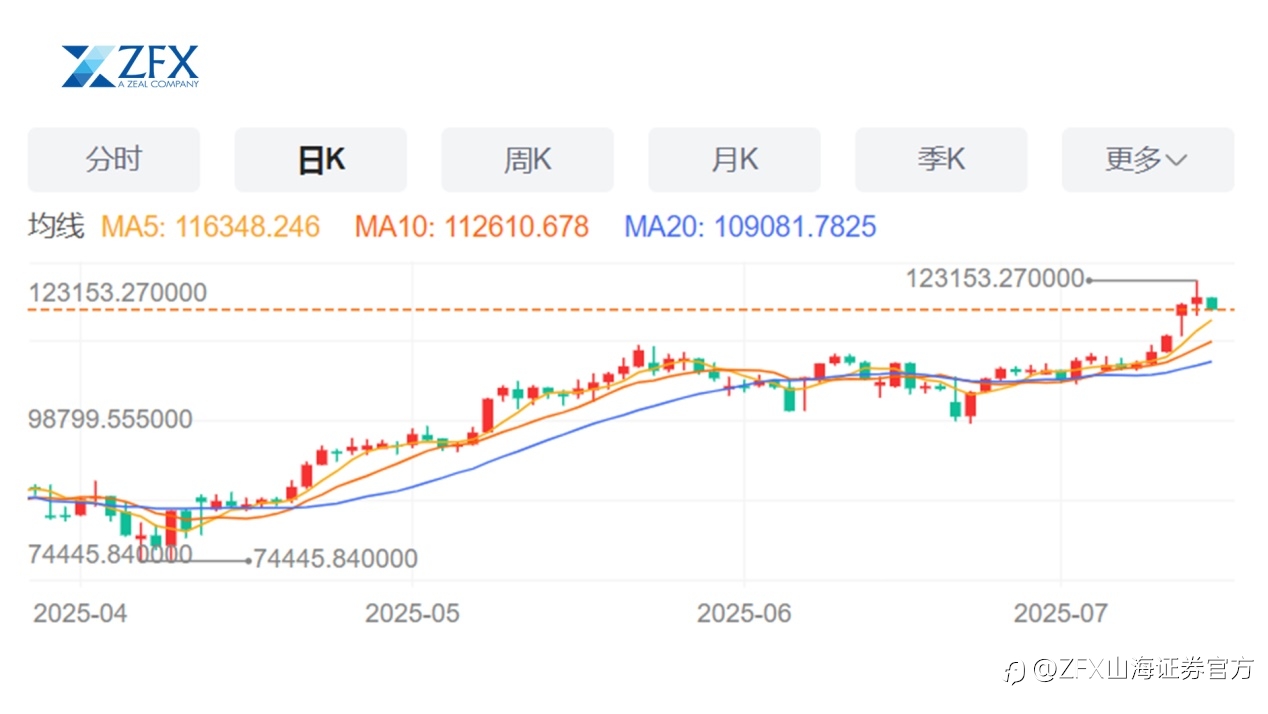The height and width of the screenshot is (714, 1268).
Task: Open the 周K weekly chart tab
Action: point(527,160)
